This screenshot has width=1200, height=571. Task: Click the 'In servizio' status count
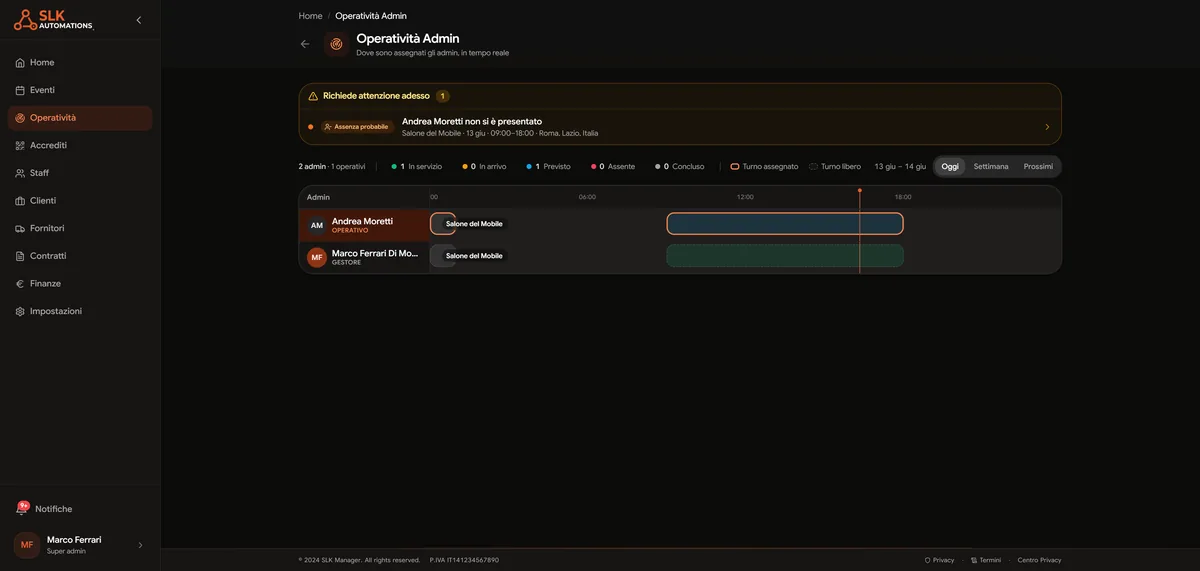tap(417, 166)
